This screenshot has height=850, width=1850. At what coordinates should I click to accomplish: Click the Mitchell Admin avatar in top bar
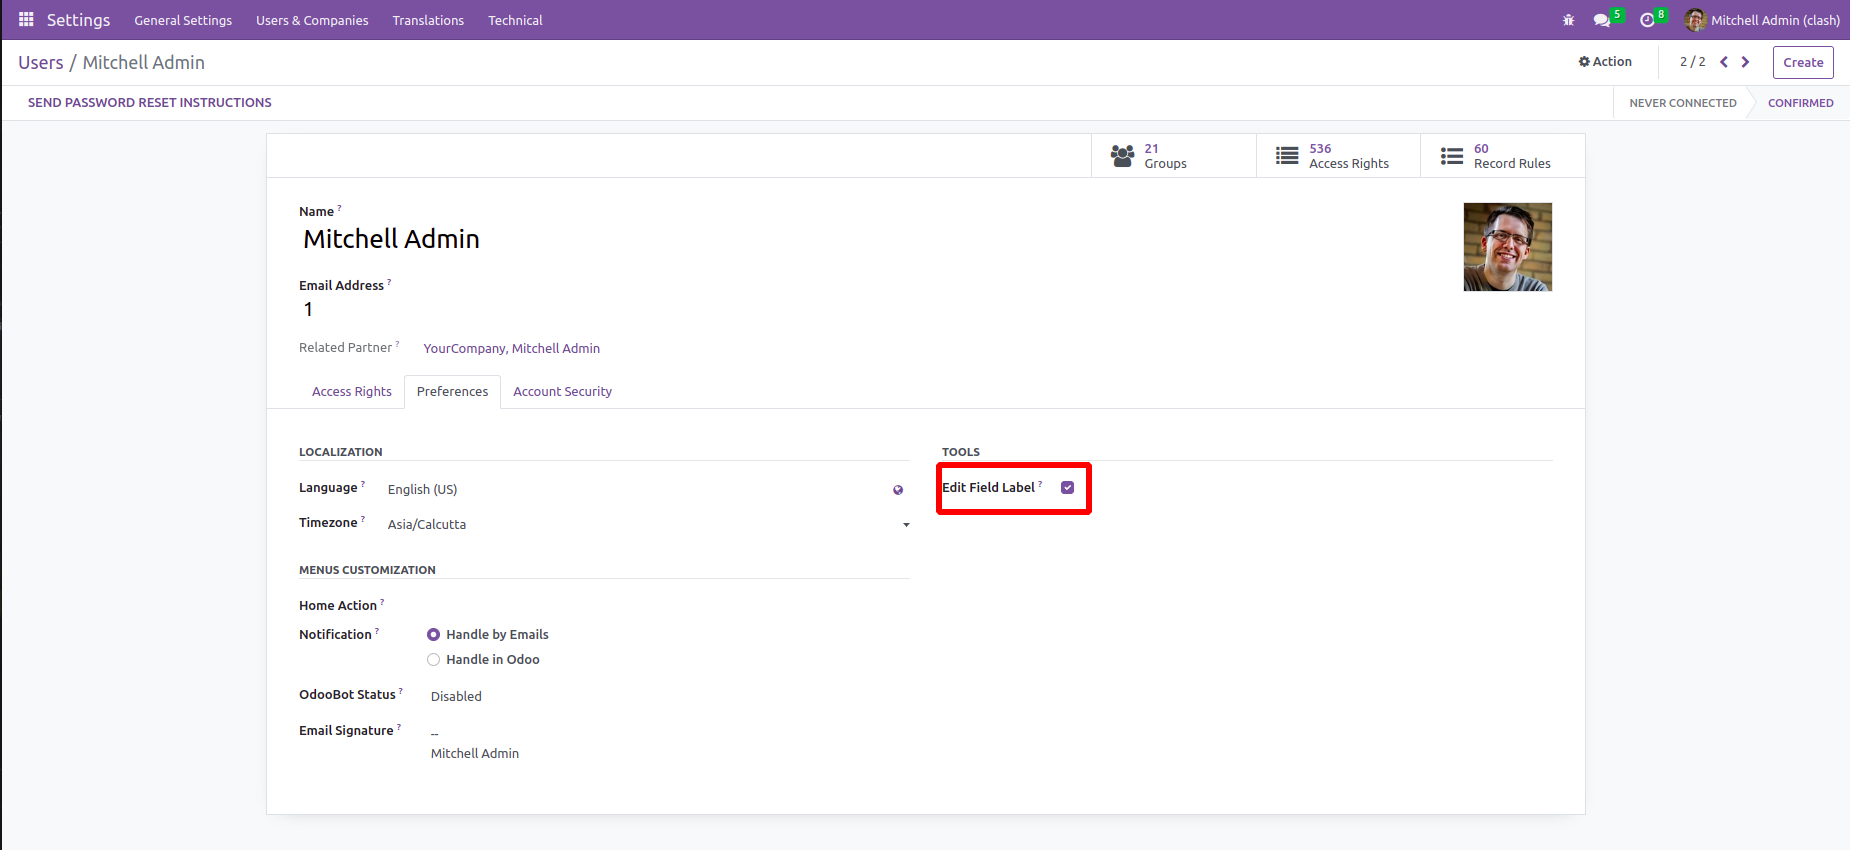(x=1695, y=20)
